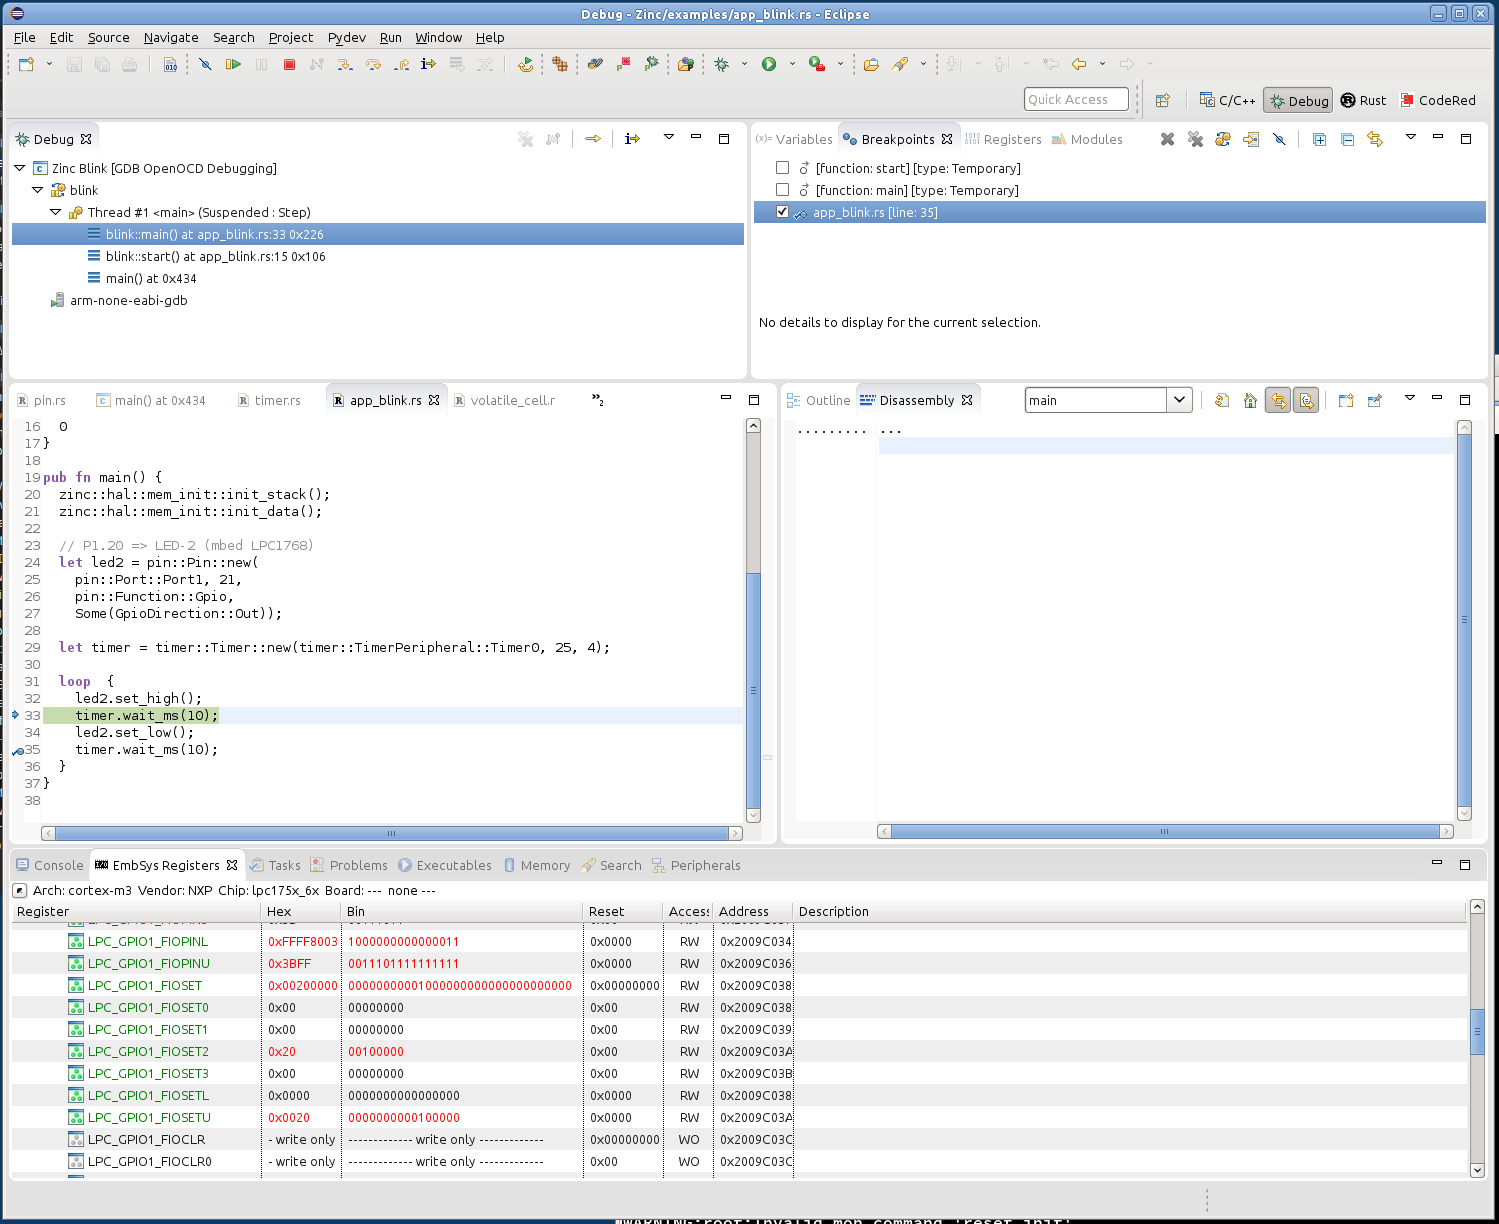Uncheck the app_blink.rs line 35 breakpoint

click(783, 212)
